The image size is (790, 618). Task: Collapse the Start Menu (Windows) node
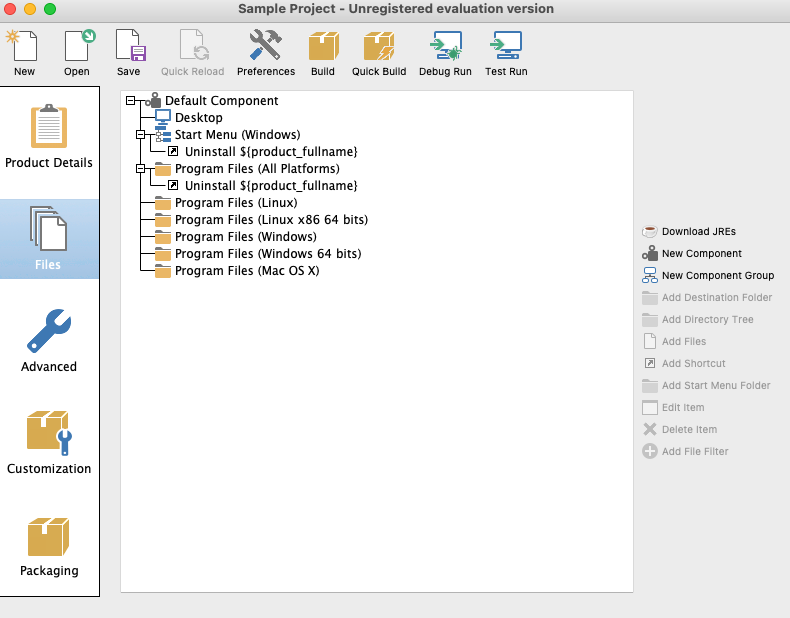[x=141, y=135]
